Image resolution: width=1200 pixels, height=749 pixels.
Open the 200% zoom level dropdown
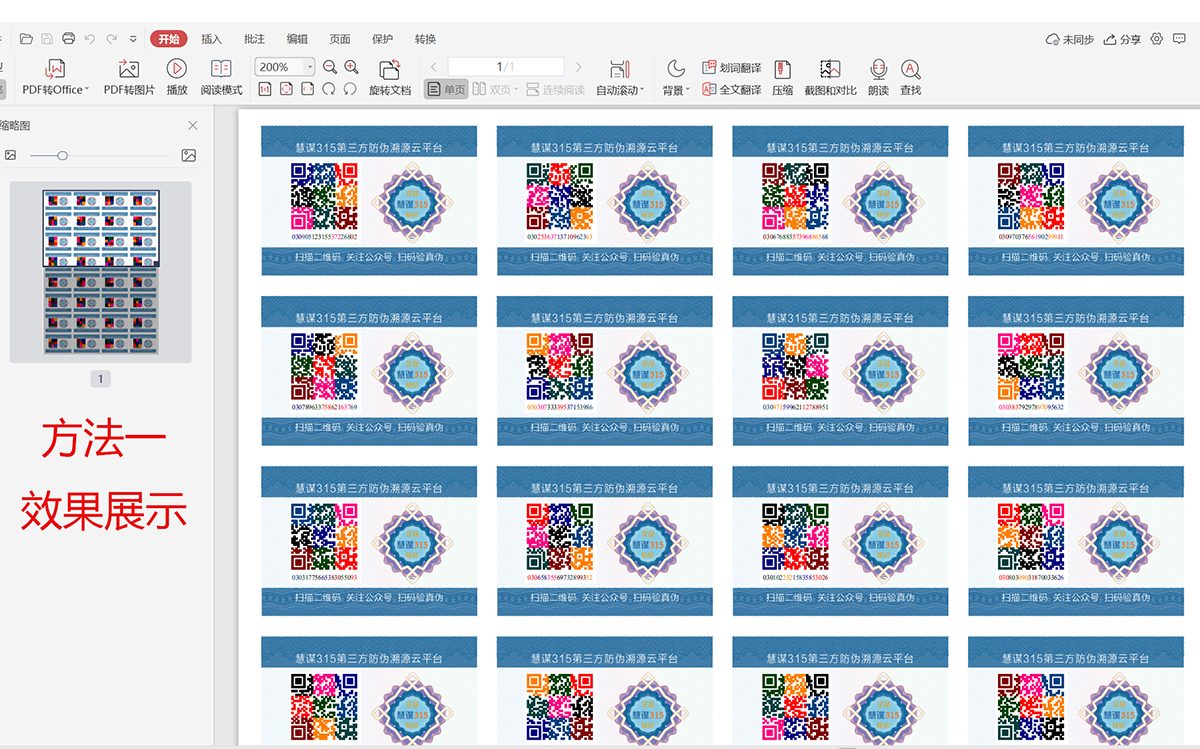pos(309,67)
